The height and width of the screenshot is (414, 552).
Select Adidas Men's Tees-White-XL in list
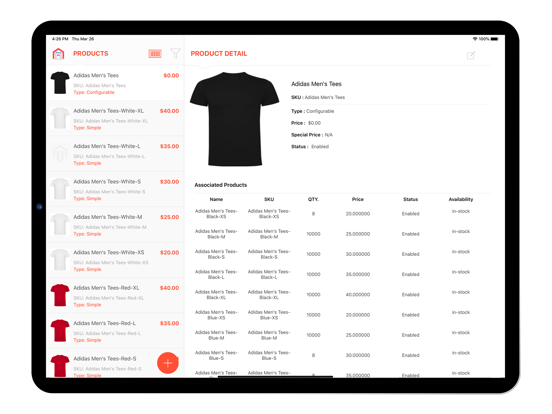pos(115,119)
